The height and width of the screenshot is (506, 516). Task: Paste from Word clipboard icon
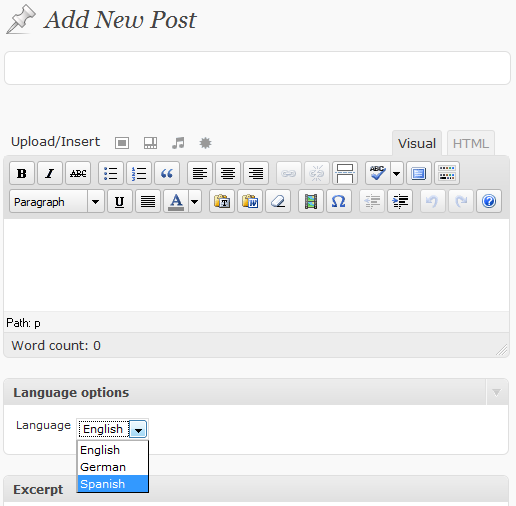pyautogui.click(x=250, y=201)
